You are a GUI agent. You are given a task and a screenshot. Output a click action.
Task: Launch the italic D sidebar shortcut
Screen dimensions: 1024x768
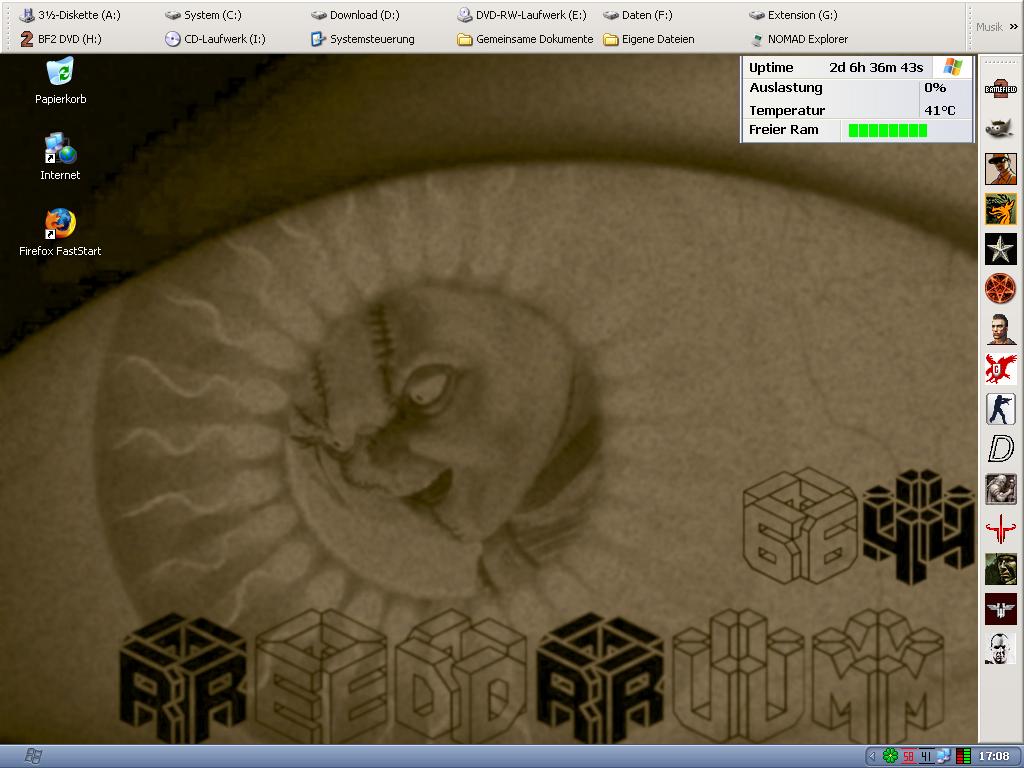tap(1000, 448)
